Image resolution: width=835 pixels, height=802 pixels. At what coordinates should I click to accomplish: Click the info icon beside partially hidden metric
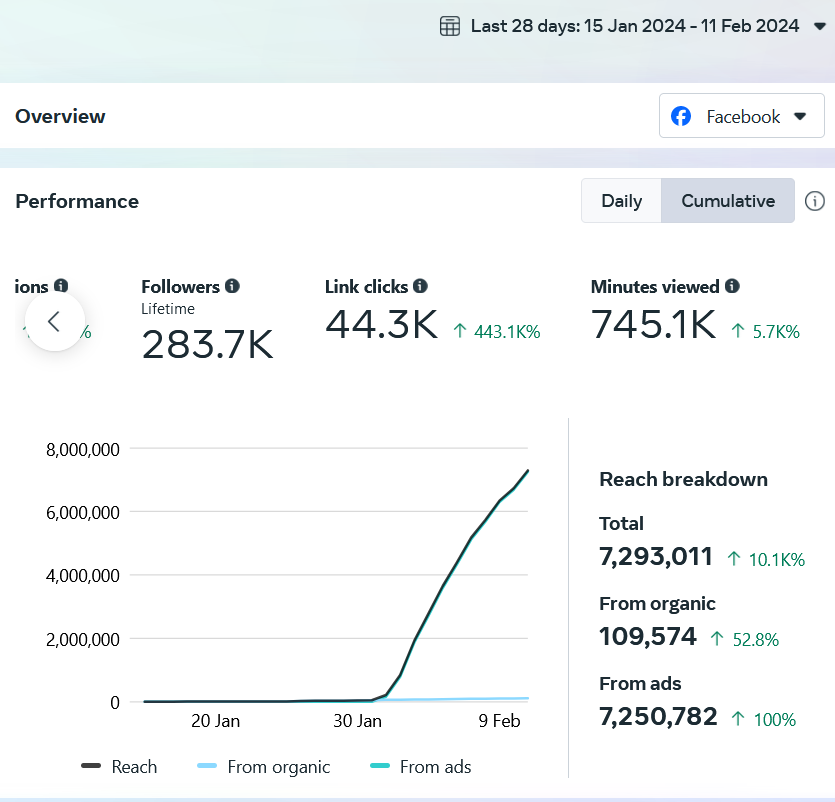tap(61, 286)
